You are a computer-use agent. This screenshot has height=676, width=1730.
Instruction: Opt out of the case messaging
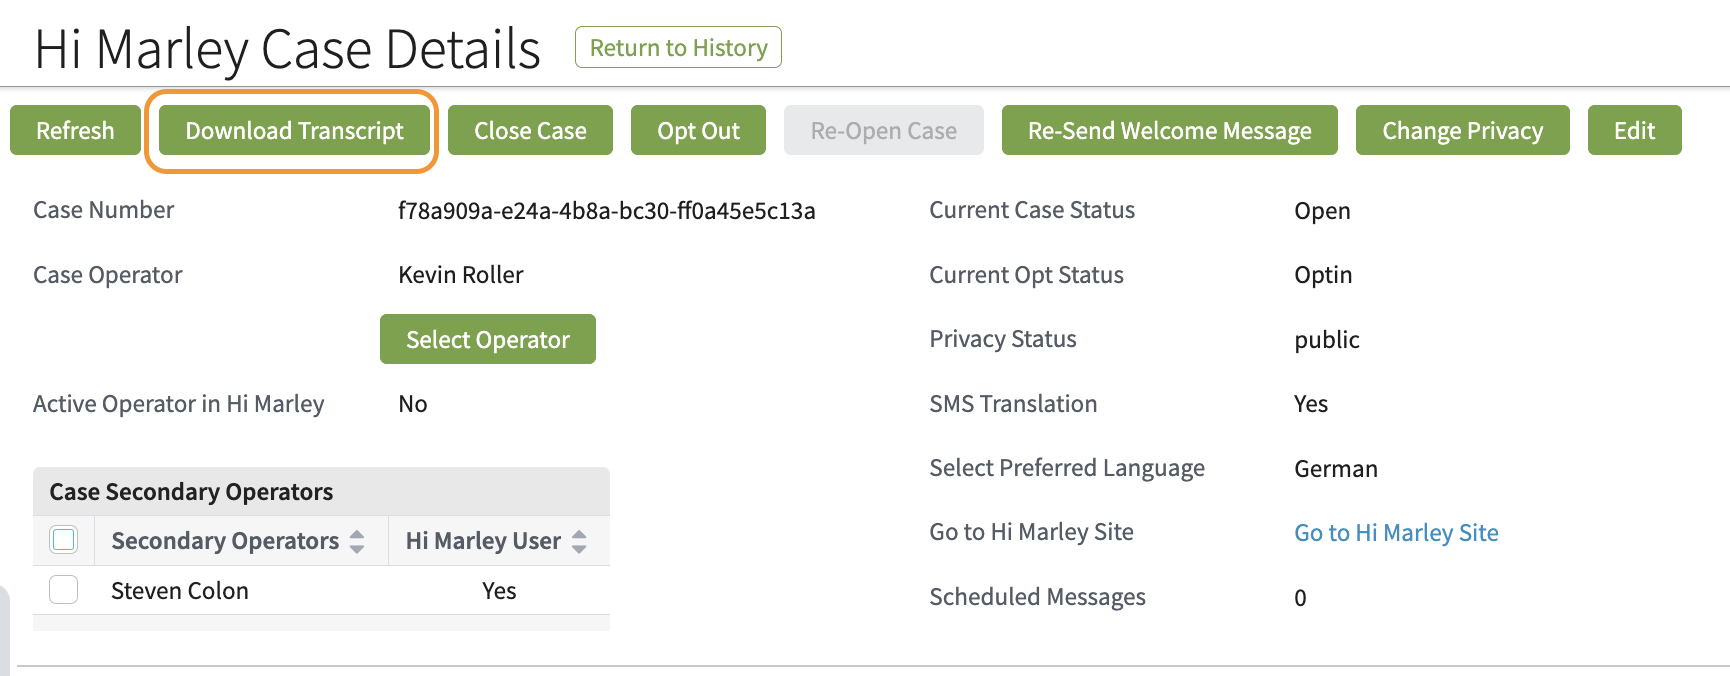[x=698, y=130]
